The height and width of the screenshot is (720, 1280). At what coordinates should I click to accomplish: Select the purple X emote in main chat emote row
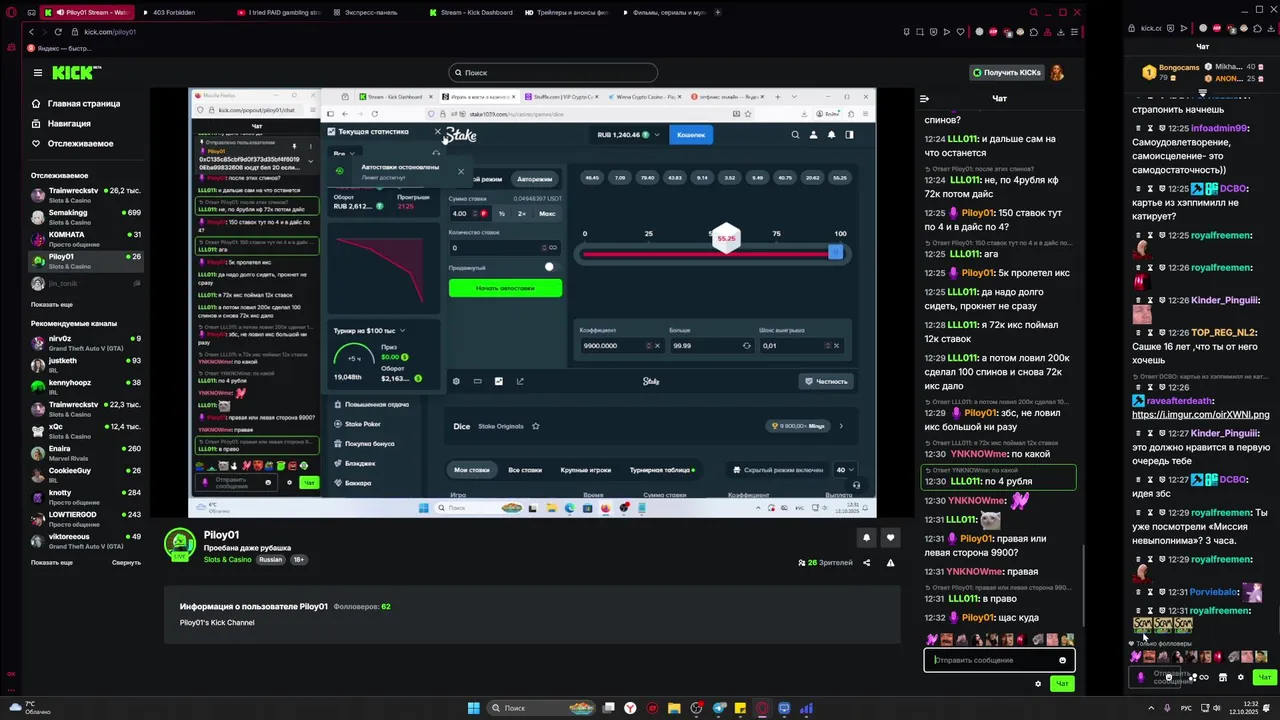(932, 640)
